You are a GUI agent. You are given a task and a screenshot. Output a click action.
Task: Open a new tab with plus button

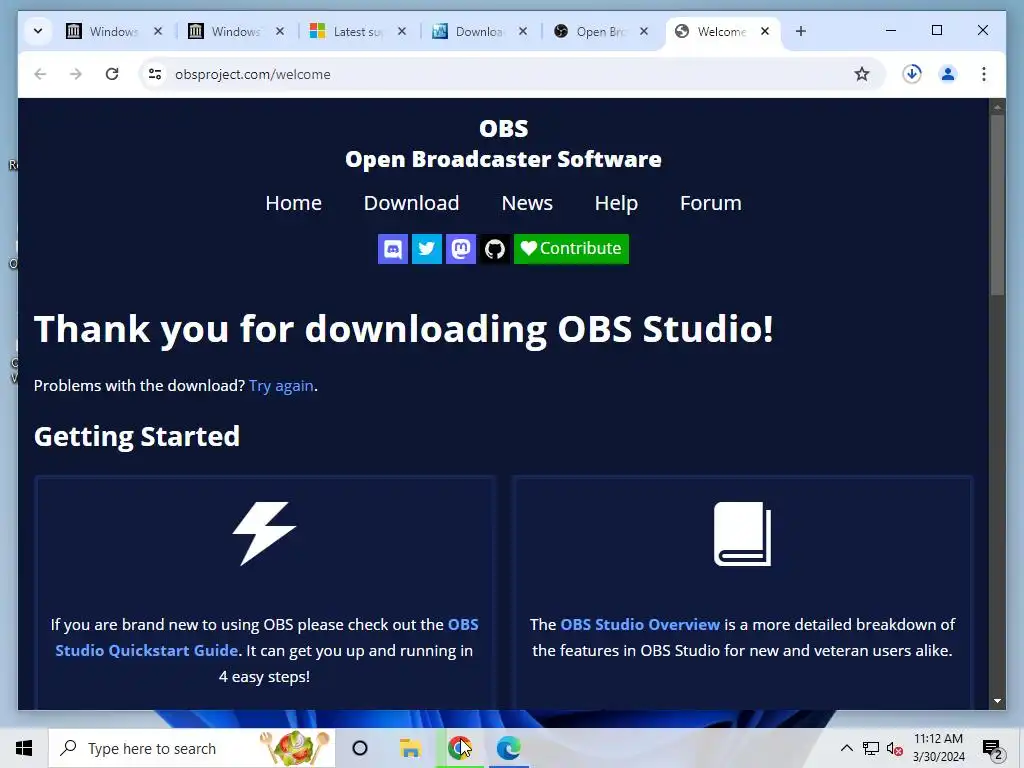(x=801, y=31)
